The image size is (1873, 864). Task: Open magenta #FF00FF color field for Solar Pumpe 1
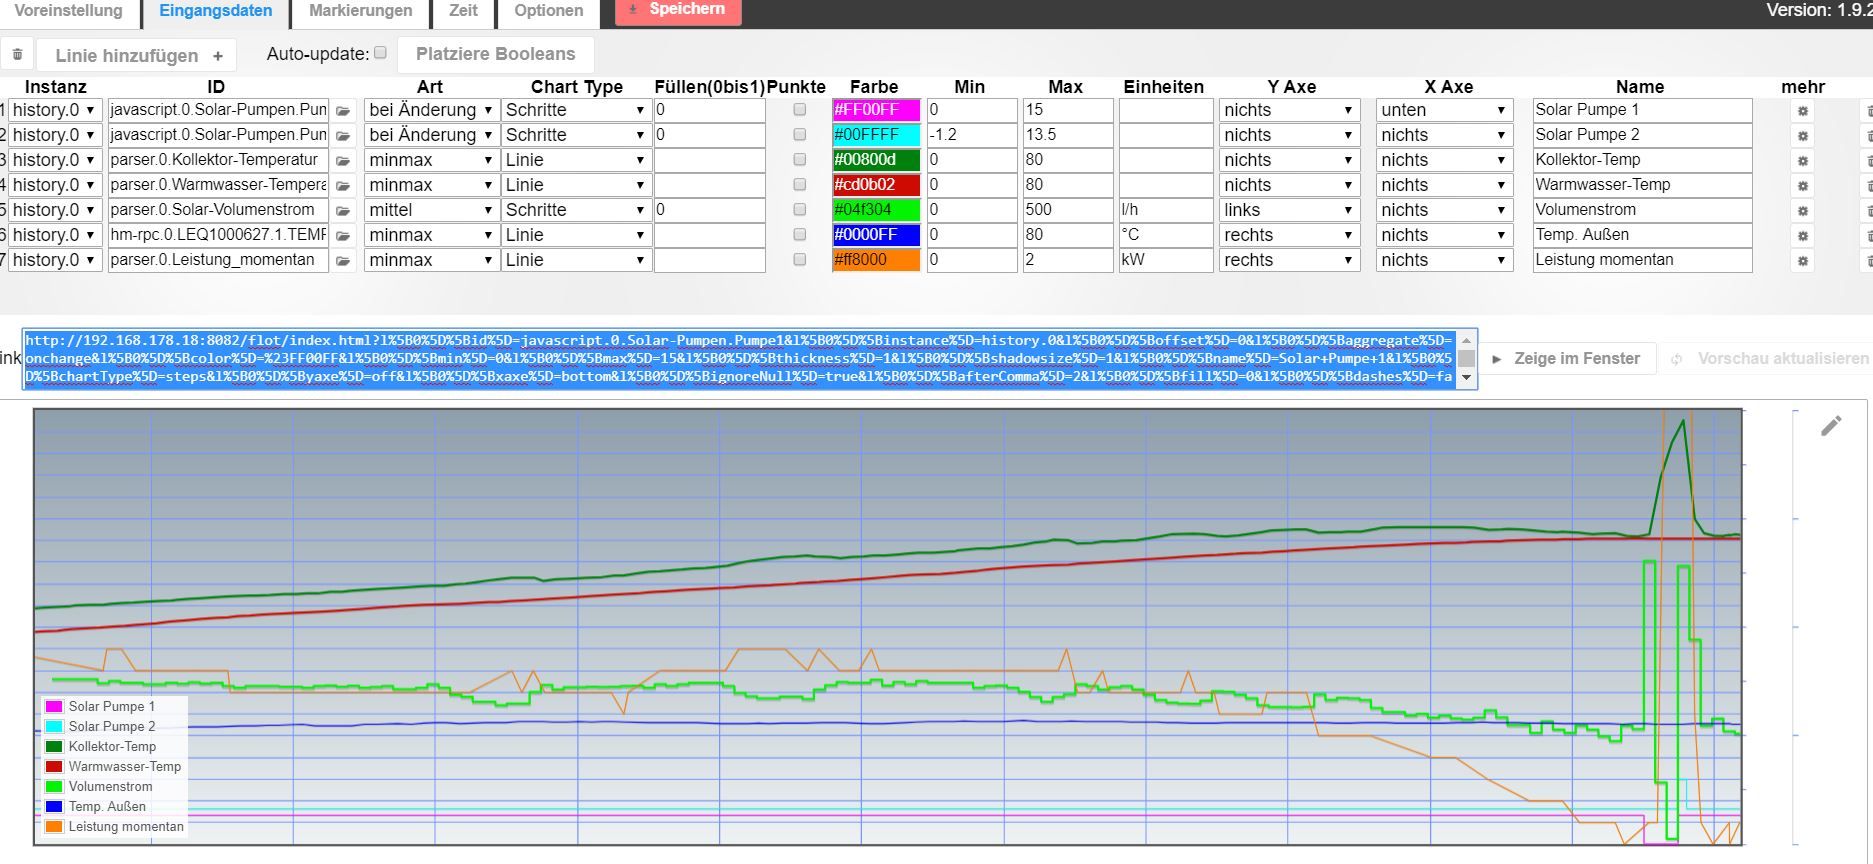[876, 110]
